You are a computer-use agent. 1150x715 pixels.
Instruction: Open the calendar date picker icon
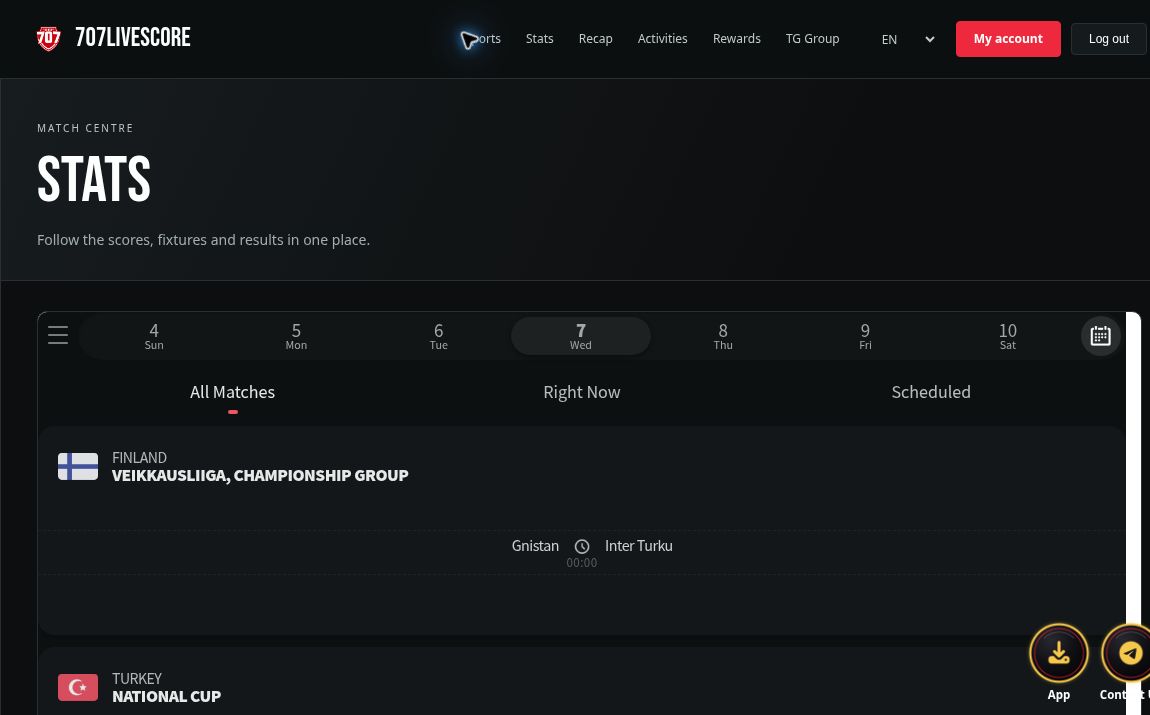click(x=1100, y=336)
